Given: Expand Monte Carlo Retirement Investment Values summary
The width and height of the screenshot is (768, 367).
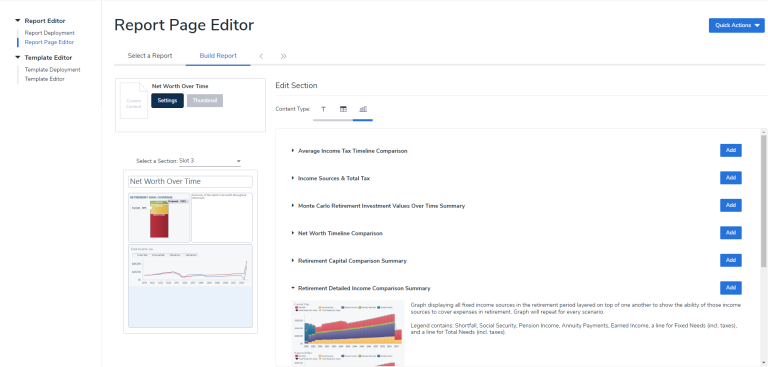Looking at the screenshot, I should (293, 206).
